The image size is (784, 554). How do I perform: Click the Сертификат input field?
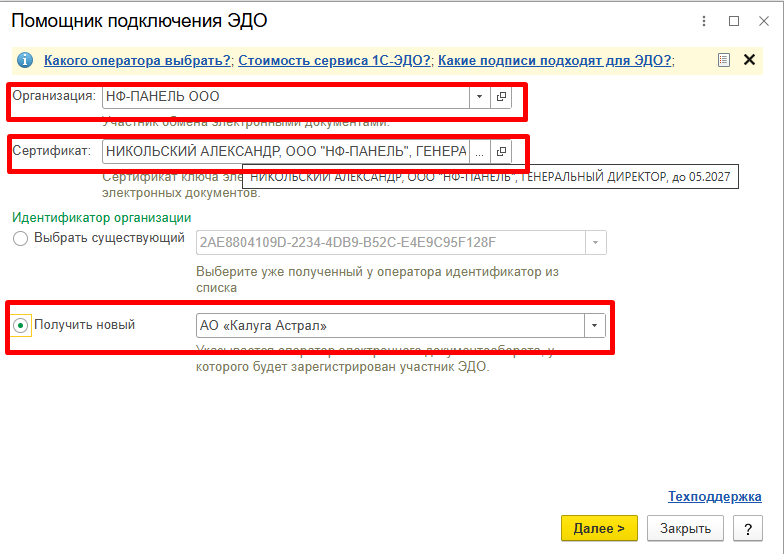286,152
